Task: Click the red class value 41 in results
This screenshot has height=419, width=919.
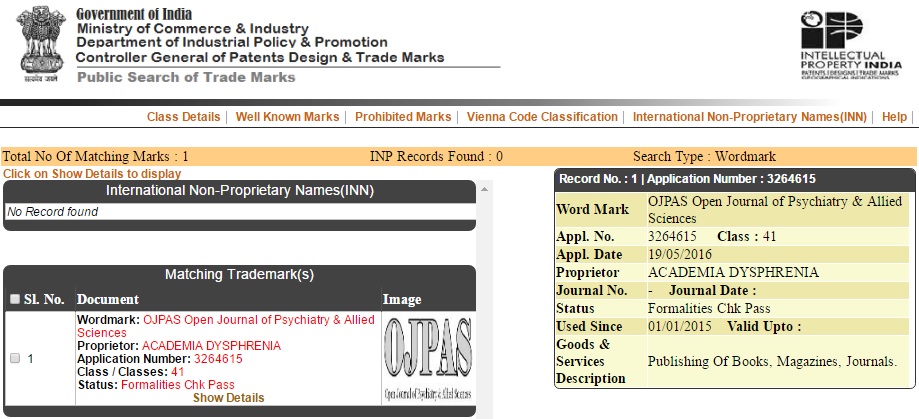Action: [x=178, y=372]
